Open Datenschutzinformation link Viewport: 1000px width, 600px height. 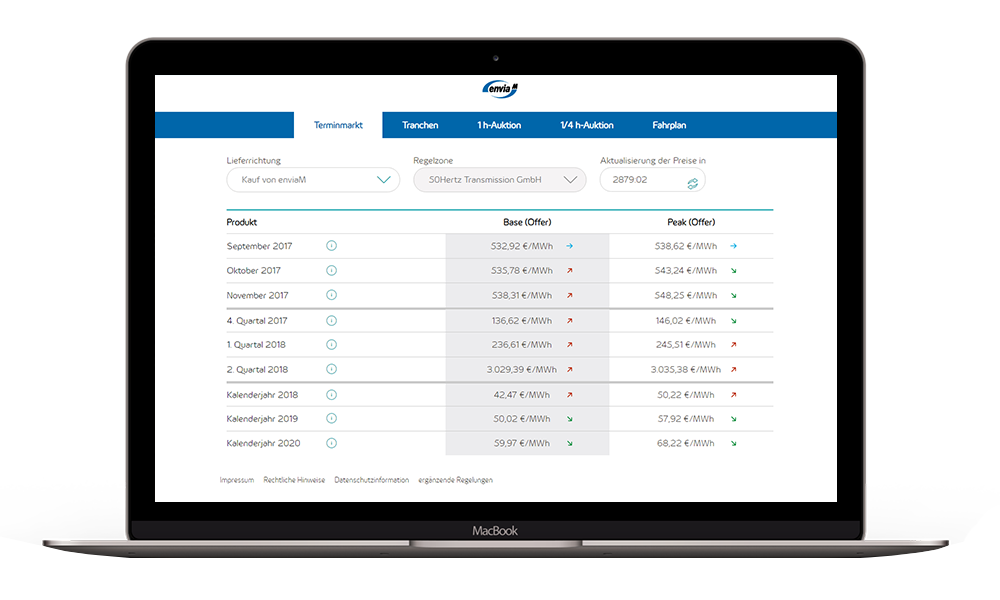(x=372, y=480)
